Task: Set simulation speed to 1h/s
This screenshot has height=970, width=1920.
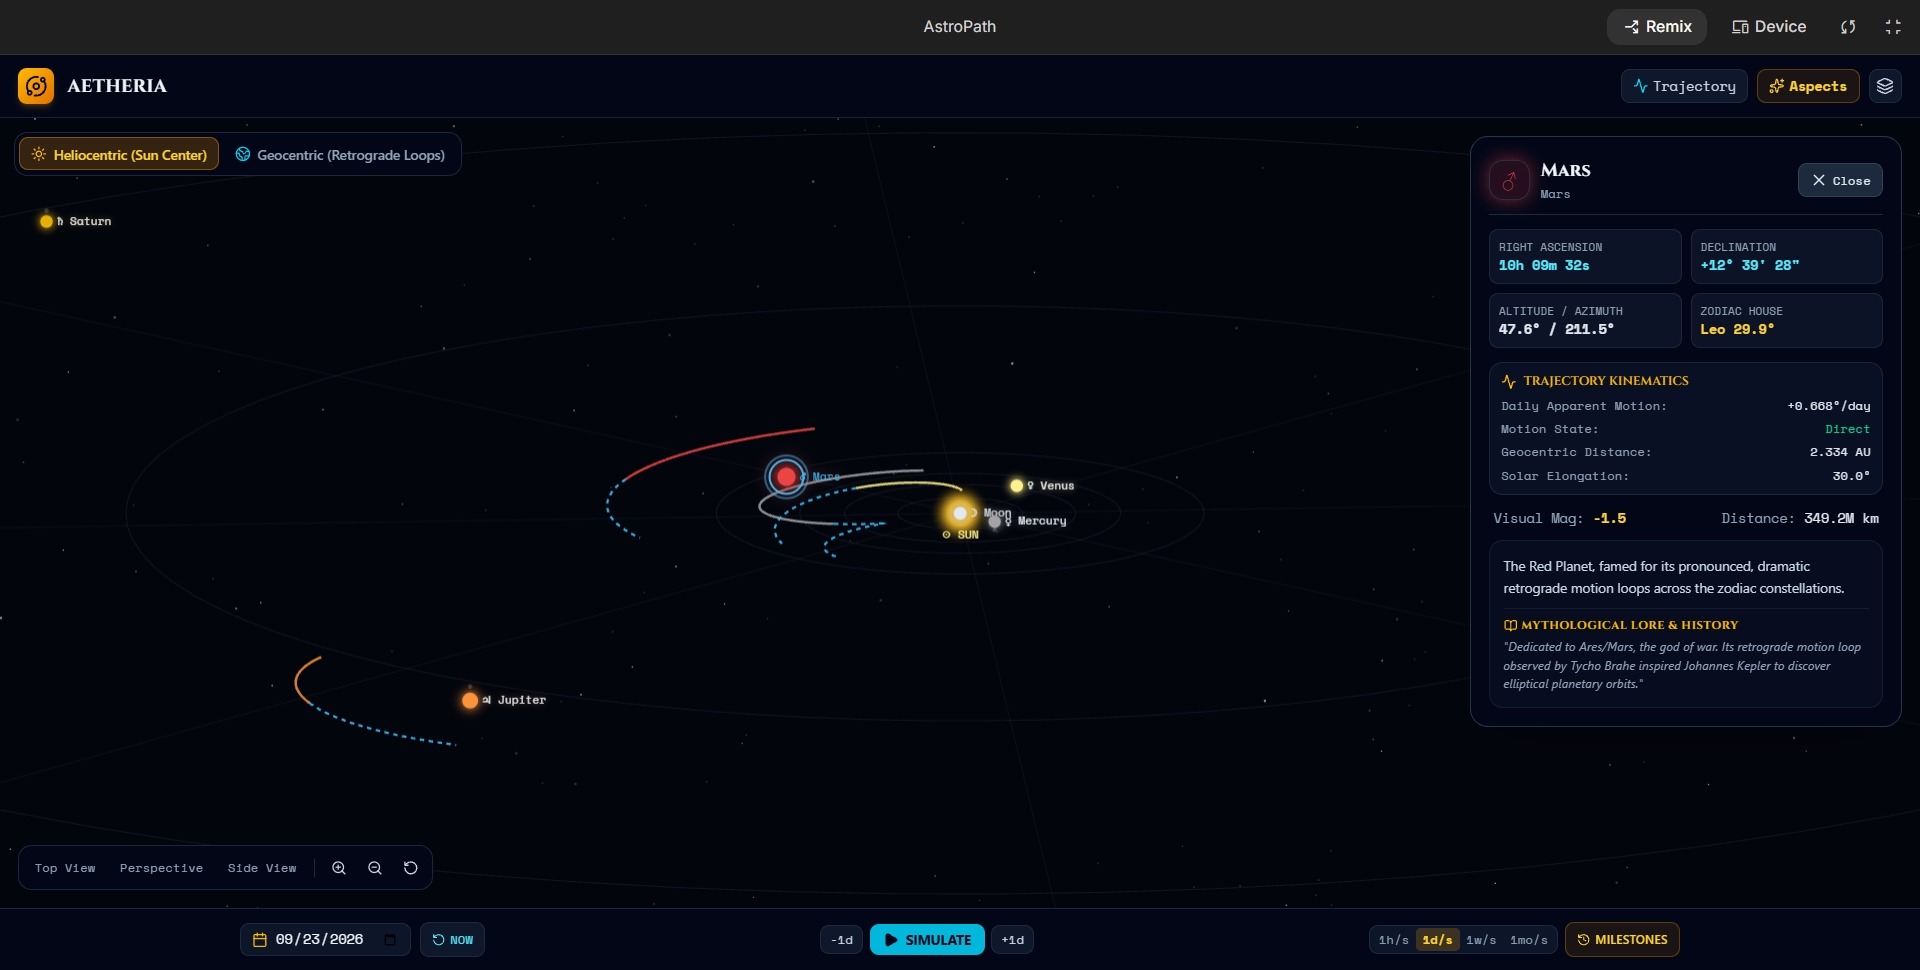Action: click(x=1393, y=940)
